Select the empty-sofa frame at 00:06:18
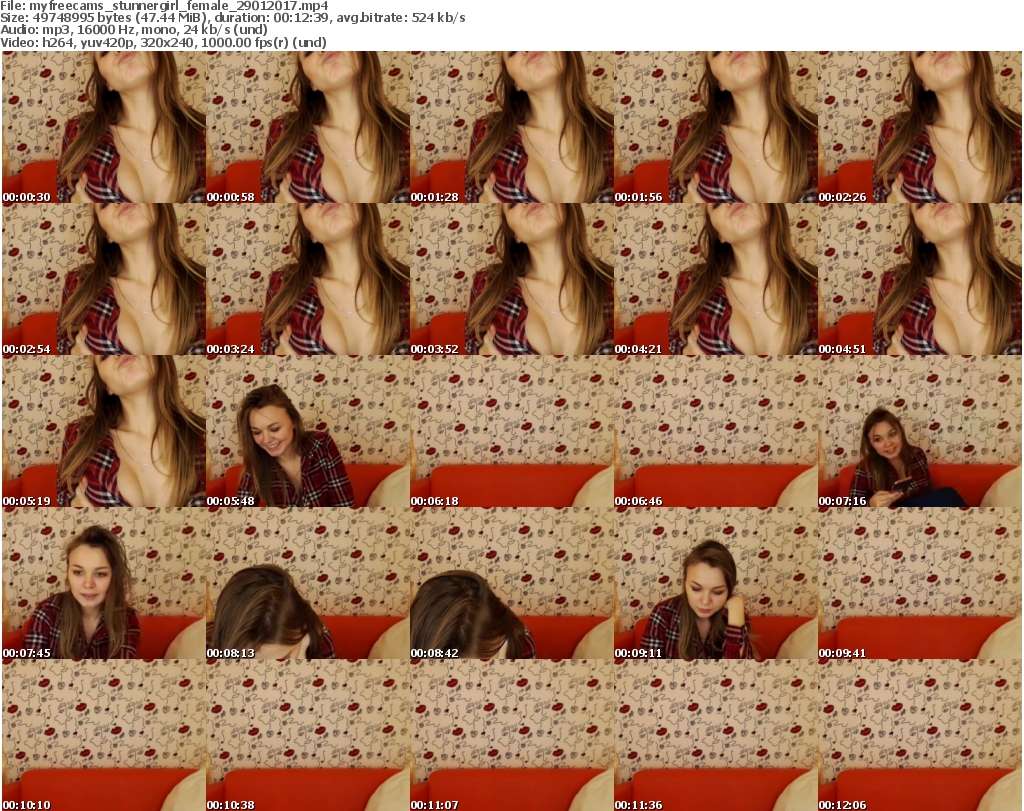The height and width of the screenshot is (811, 1024). [x=511, y=431]
